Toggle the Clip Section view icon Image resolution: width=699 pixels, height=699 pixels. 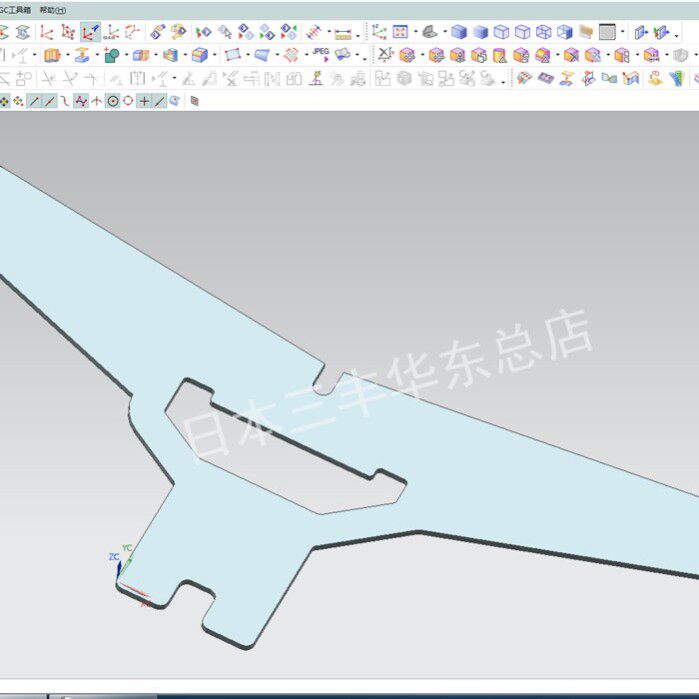click(641, 32)
